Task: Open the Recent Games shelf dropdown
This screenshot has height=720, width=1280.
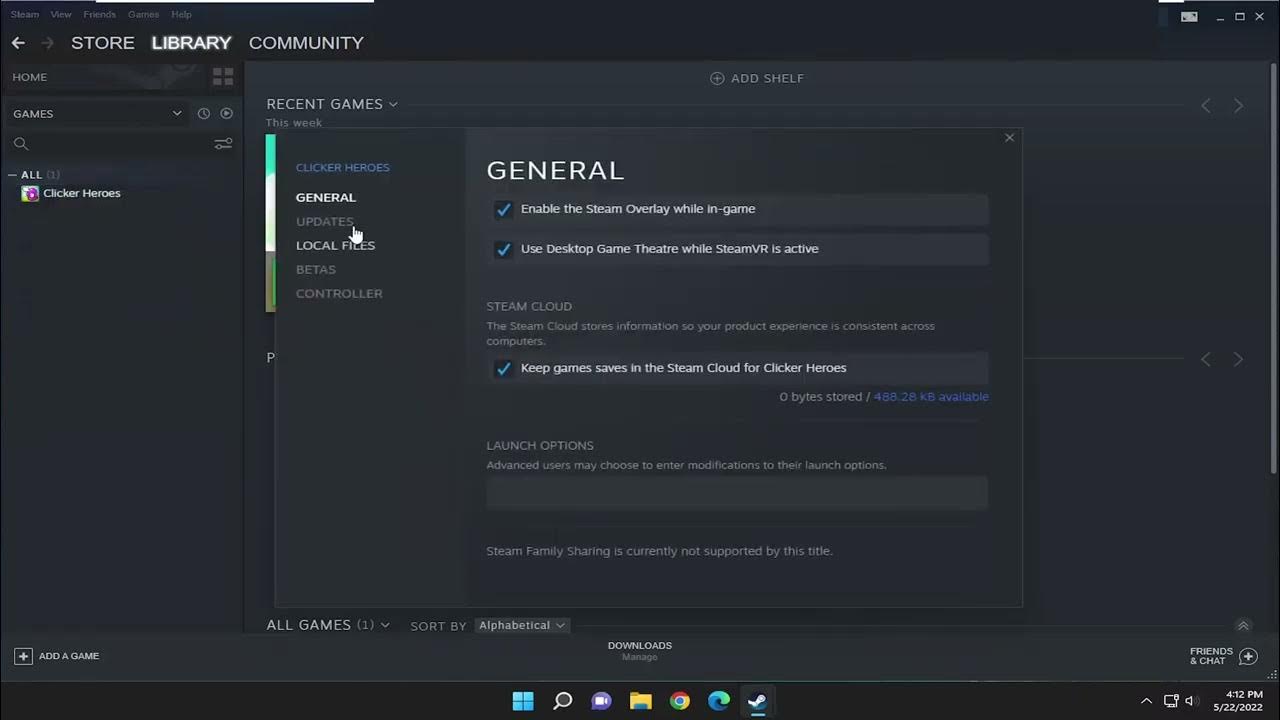Action: (x=393, y=104)
